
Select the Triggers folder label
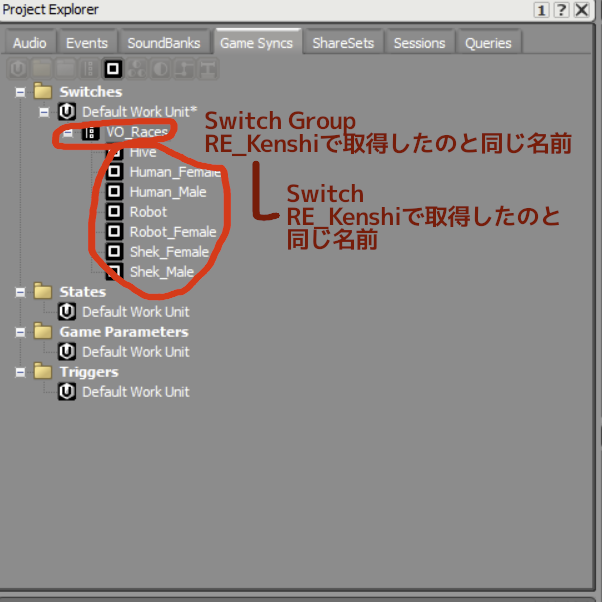pos(89,372)
